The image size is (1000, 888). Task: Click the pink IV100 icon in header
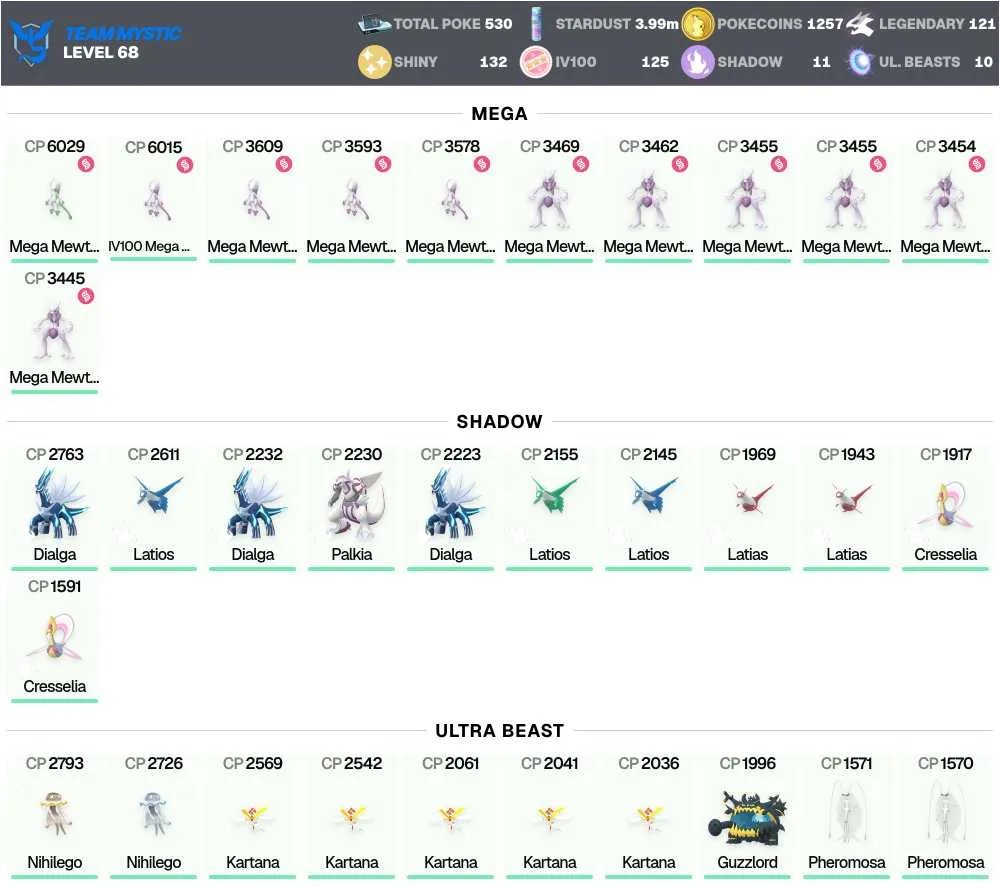click(536, 62)
